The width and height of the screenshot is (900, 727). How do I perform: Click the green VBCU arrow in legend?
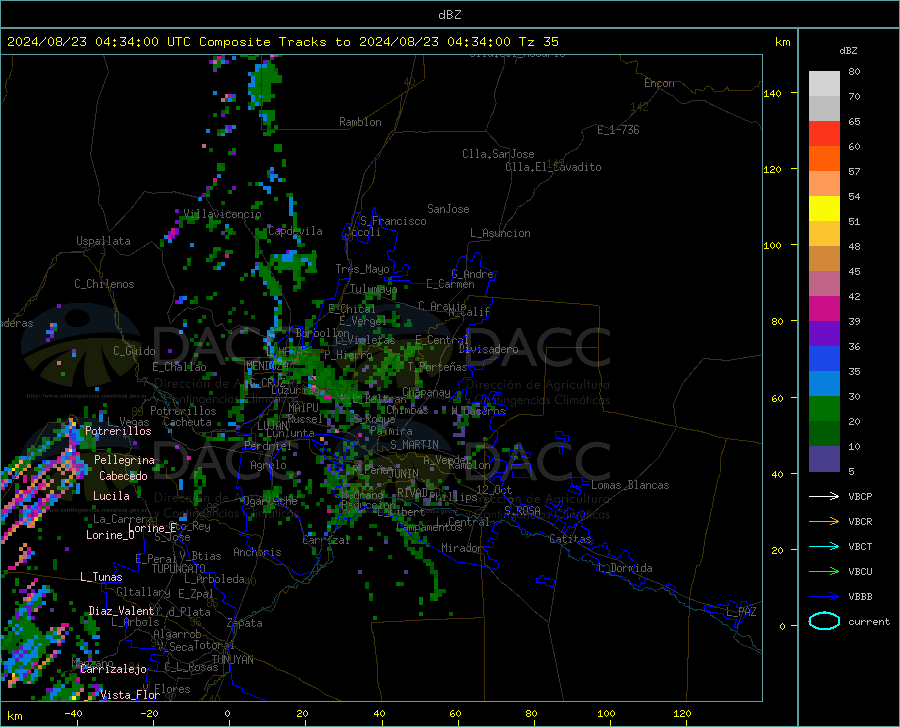(x=824, y=572)
